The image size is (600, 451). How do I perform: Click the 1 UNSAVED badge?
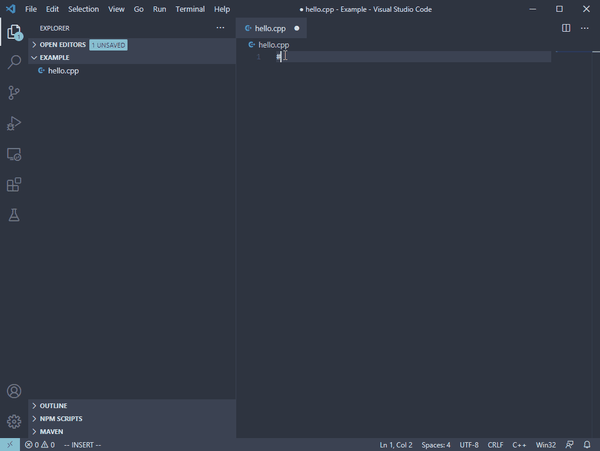point(109,45)
